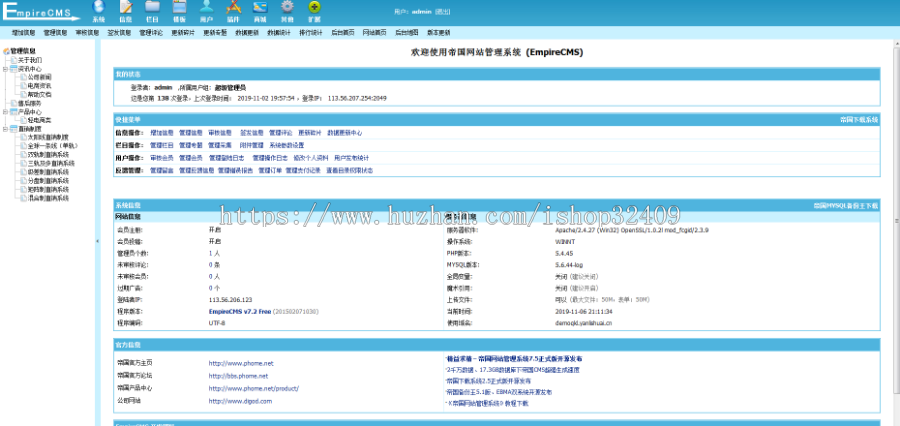This screenshot has height=426, width=900.
Task: Select 公司新闻 in the tree
Action: tap(40, 77)
